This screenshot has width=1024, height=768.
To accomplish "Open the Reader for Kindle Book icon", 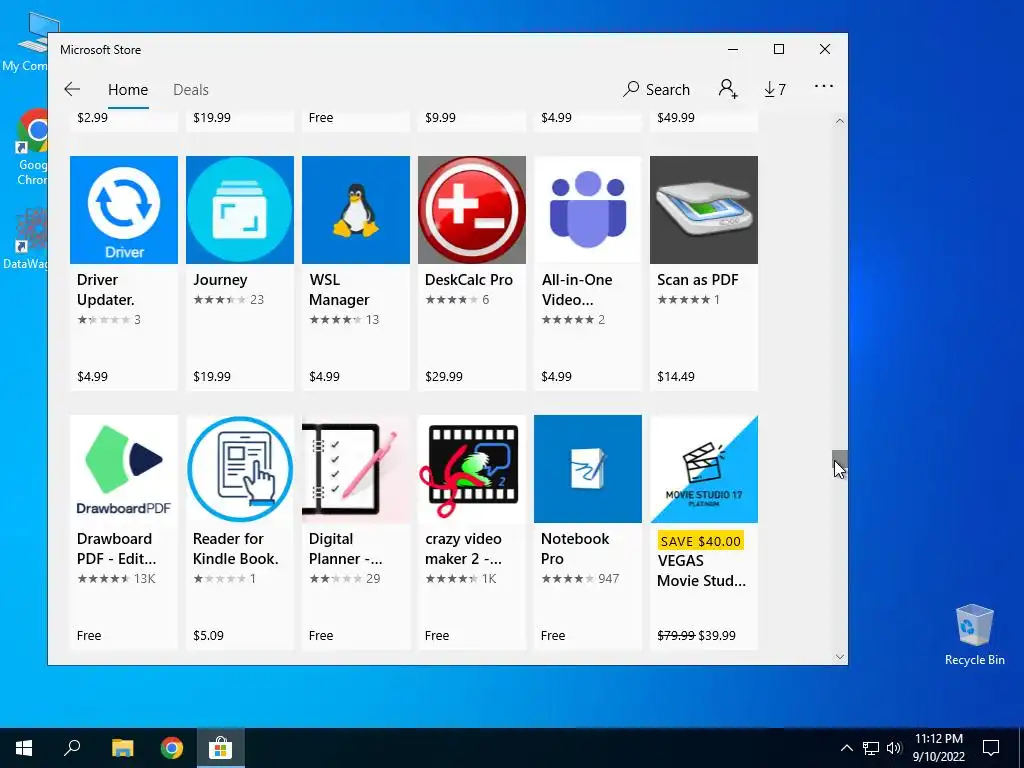I will coord(240,469).
